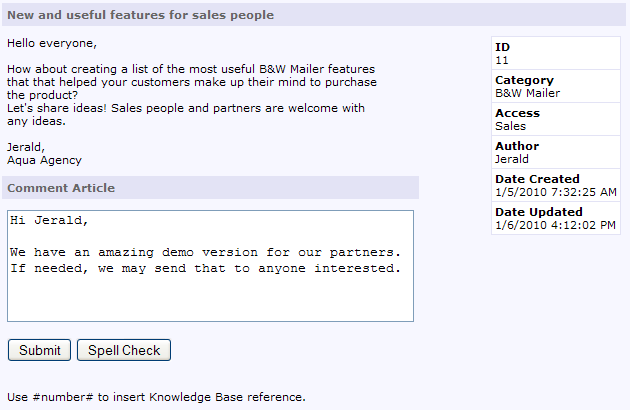Place cursor after 'Hi Jerald,' in comment
The height and width of the screenshot is (410, 630).
click(89, 220)
